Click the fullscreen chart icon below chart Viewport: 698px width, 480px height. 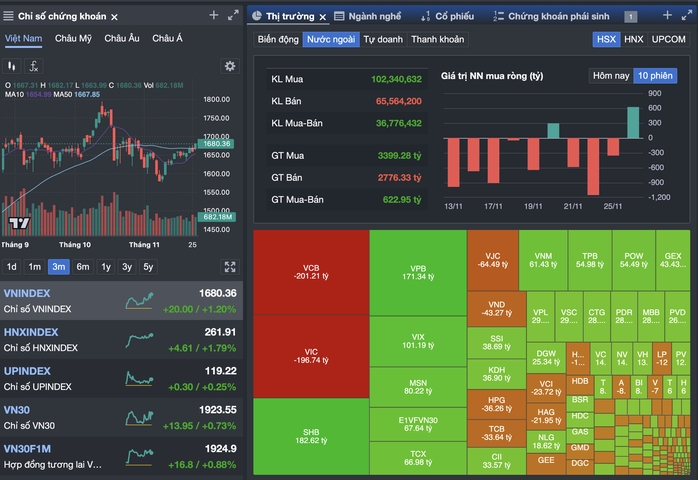coord(230,267)
